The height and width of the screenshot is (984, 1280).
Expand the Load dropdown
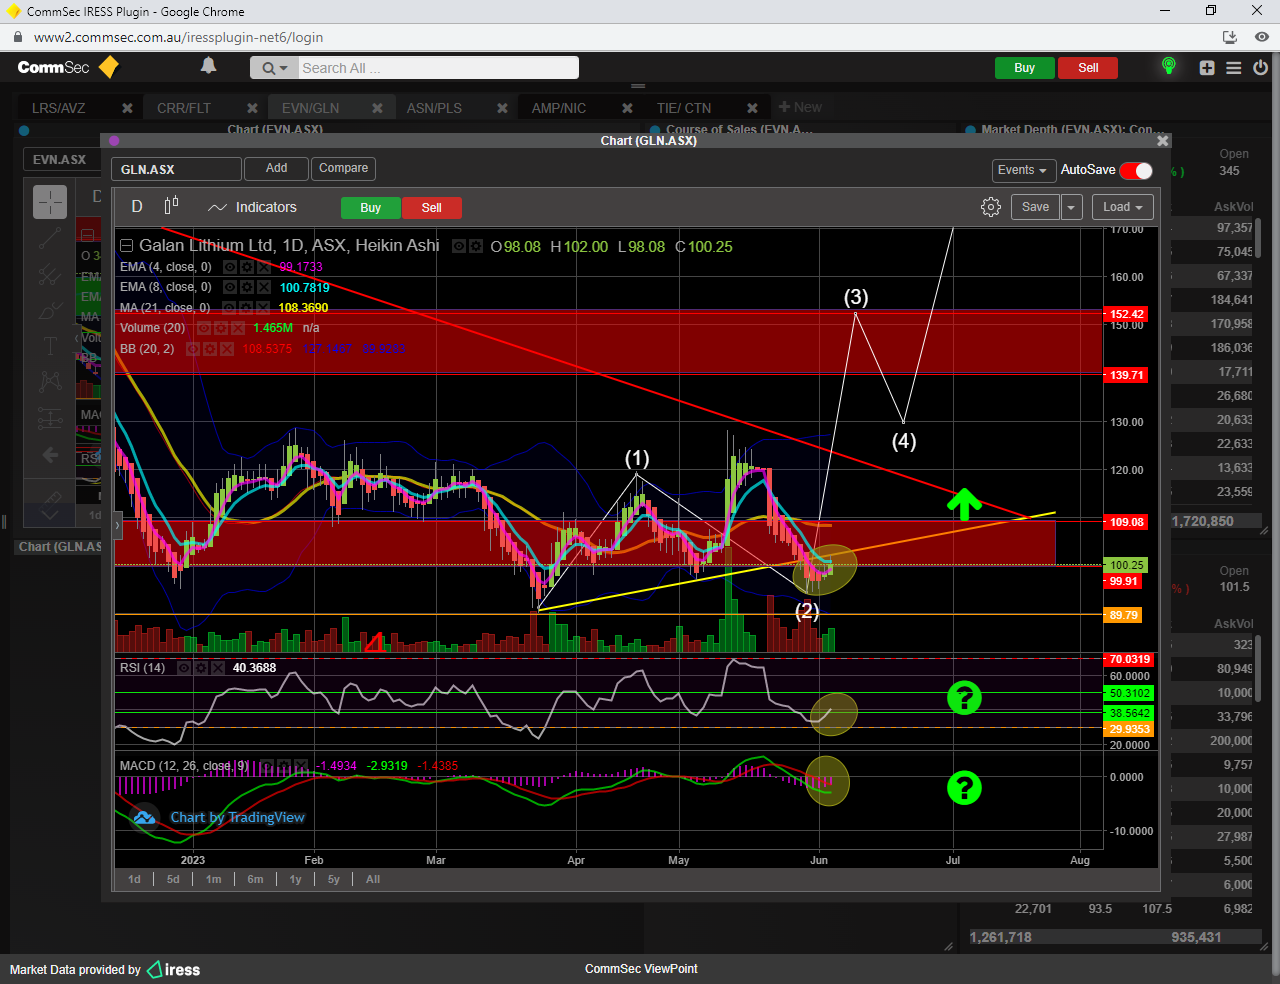[x=1122, y=207]
